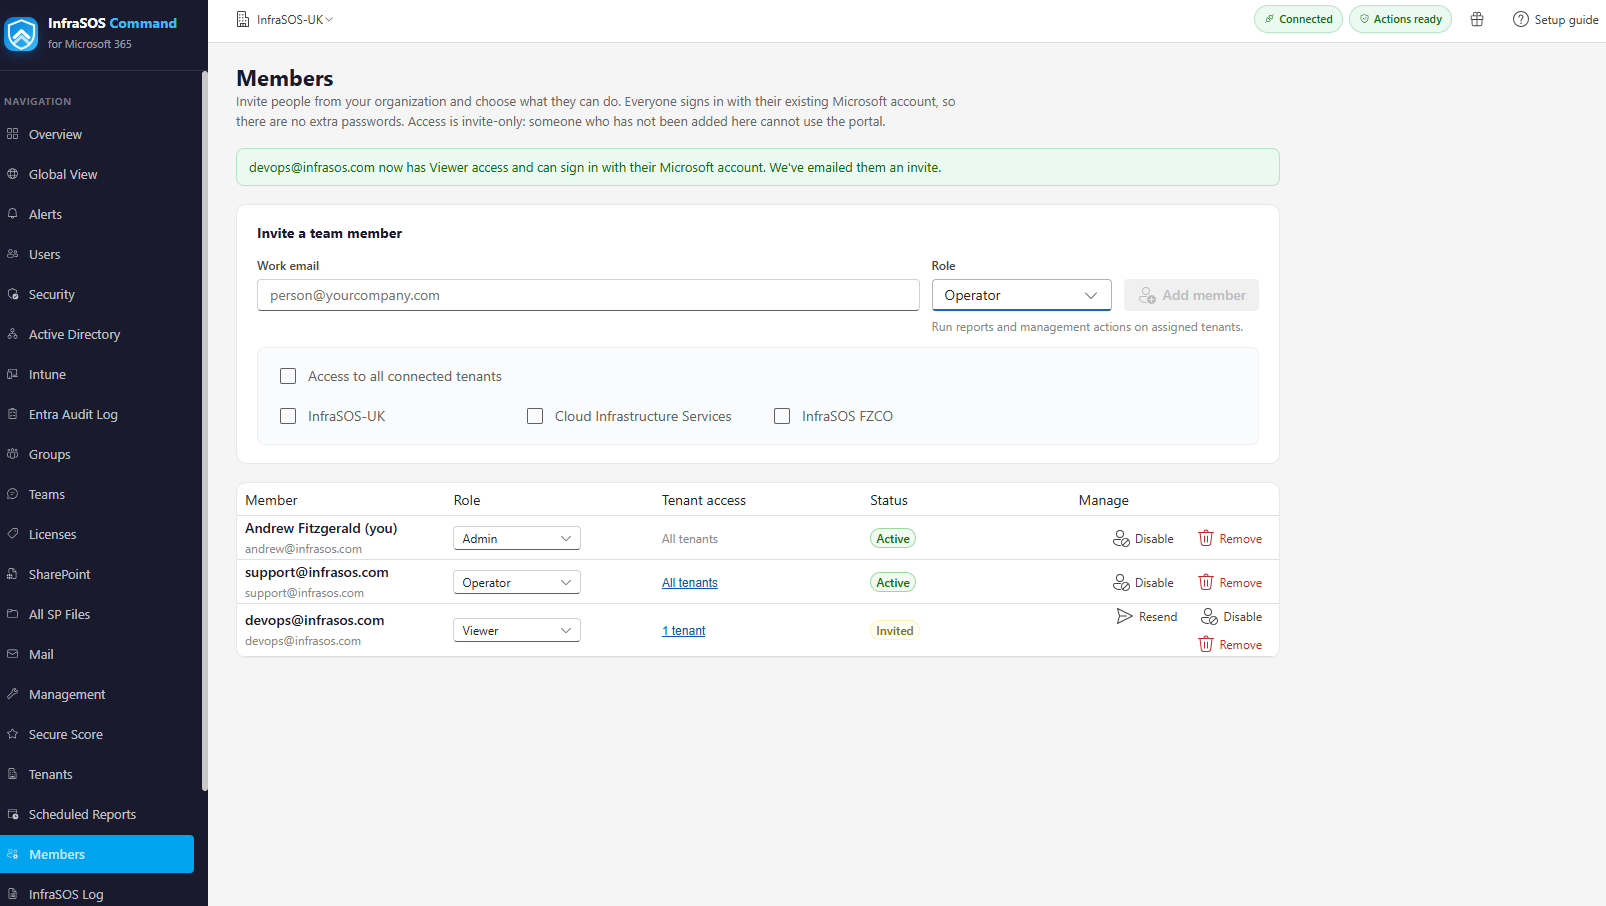1606x906 pixels.
Task: Tick the InfraSOS-UK tenant checkbox
Action: (288, 416)
